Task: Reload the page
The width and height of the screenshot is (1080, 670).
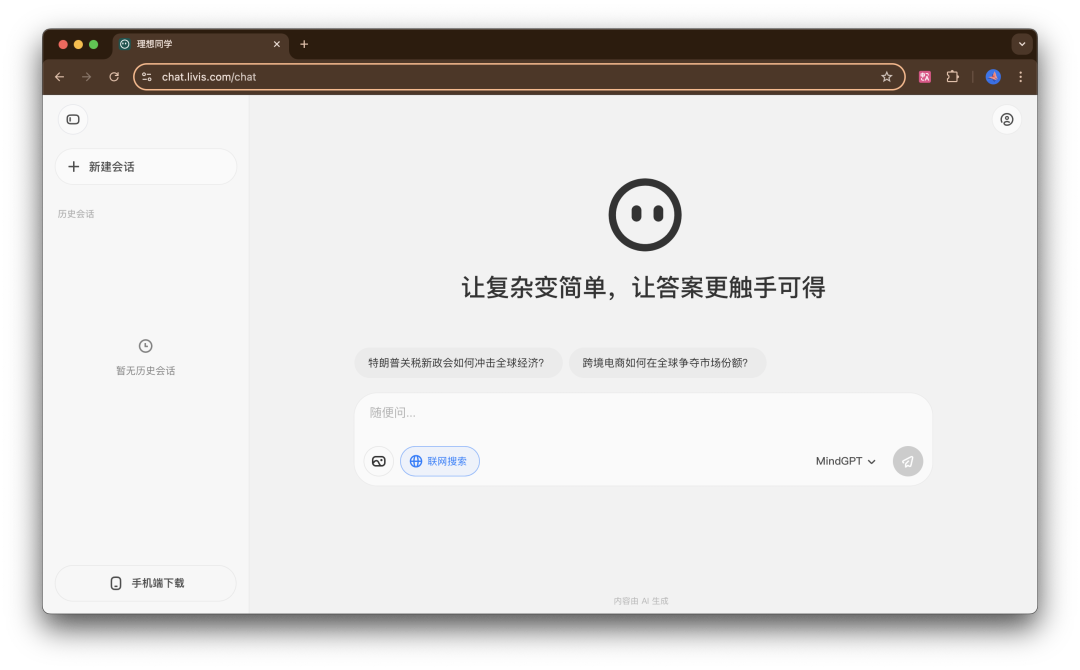Action: 114,77
